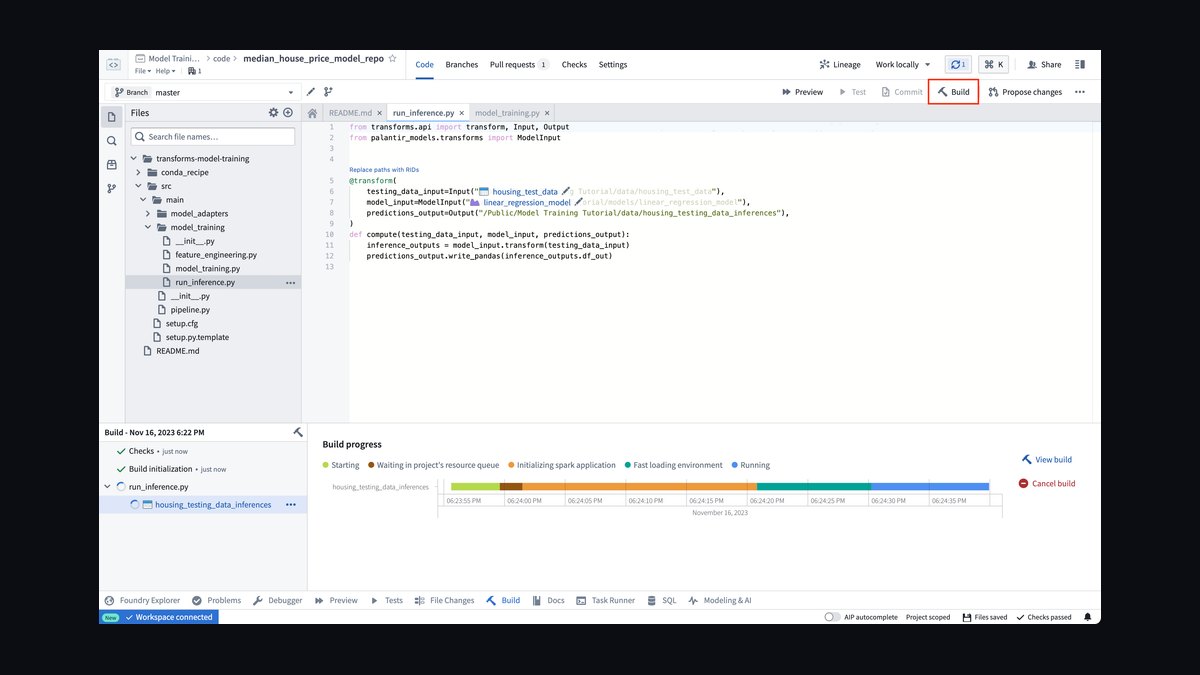Open the Debugger bottom panel

(277, 600)
